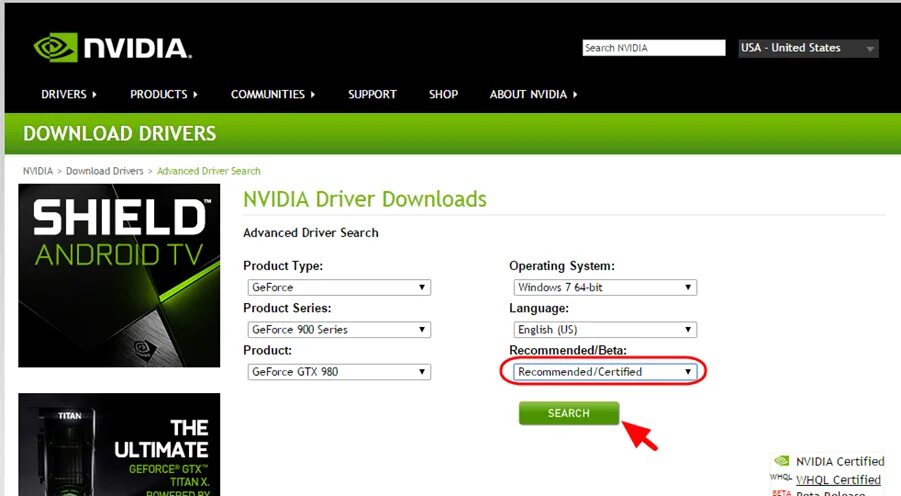
Task: Open the COMMUNITIES menu
Action: pyautogui.click(x=273, y=94)
